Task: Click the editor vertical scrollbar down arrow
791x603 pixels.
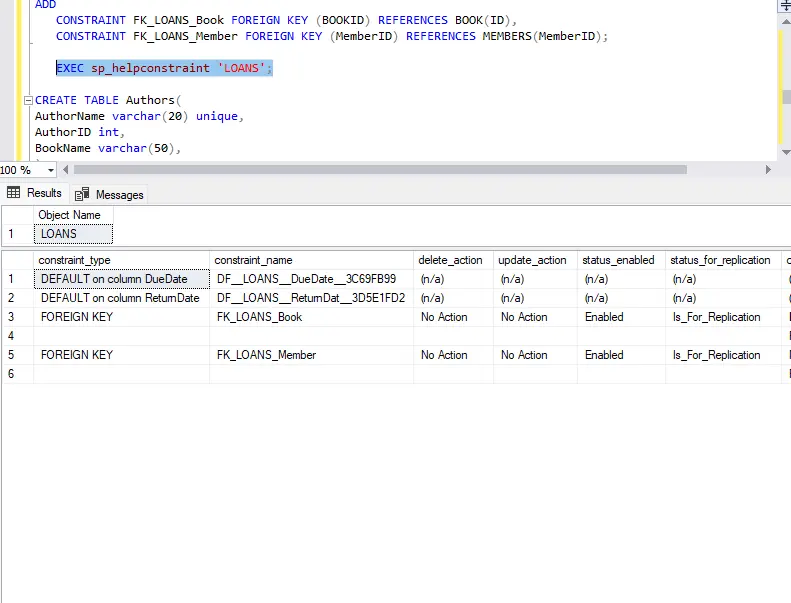Action: (x=786, y=152)
